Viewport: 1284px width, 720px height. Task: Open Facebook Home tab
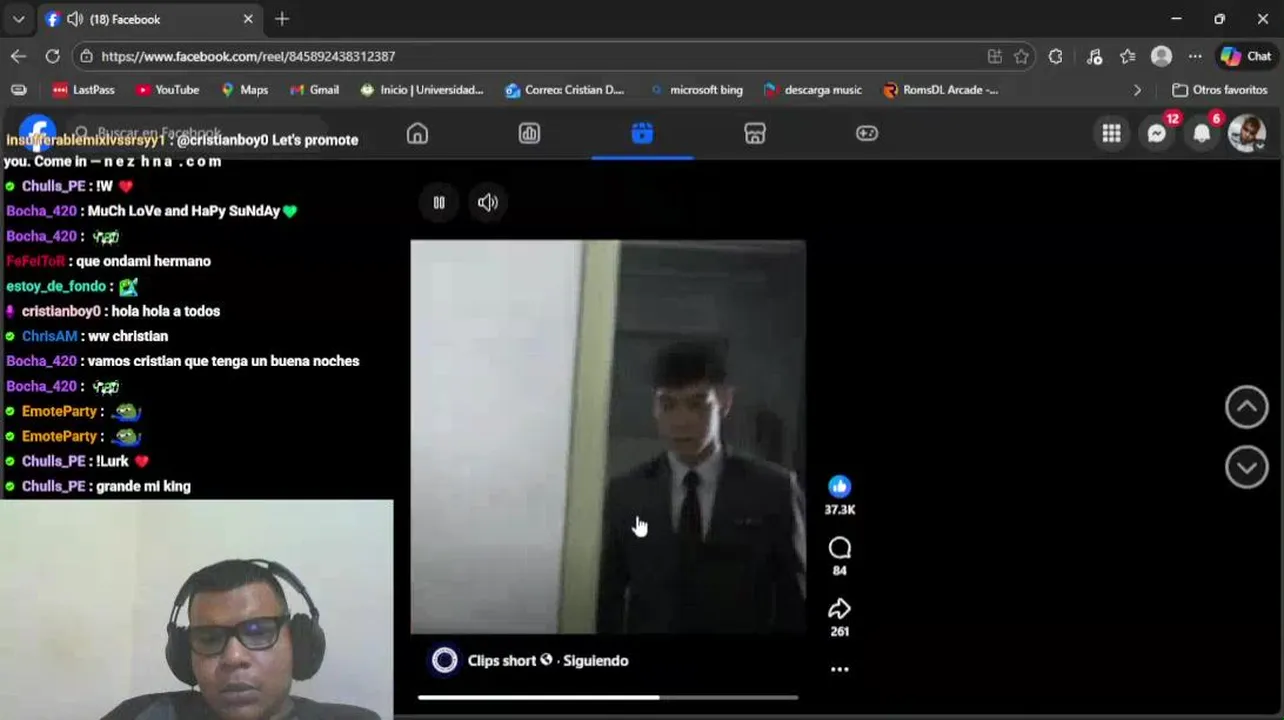(x=417, y=133)
